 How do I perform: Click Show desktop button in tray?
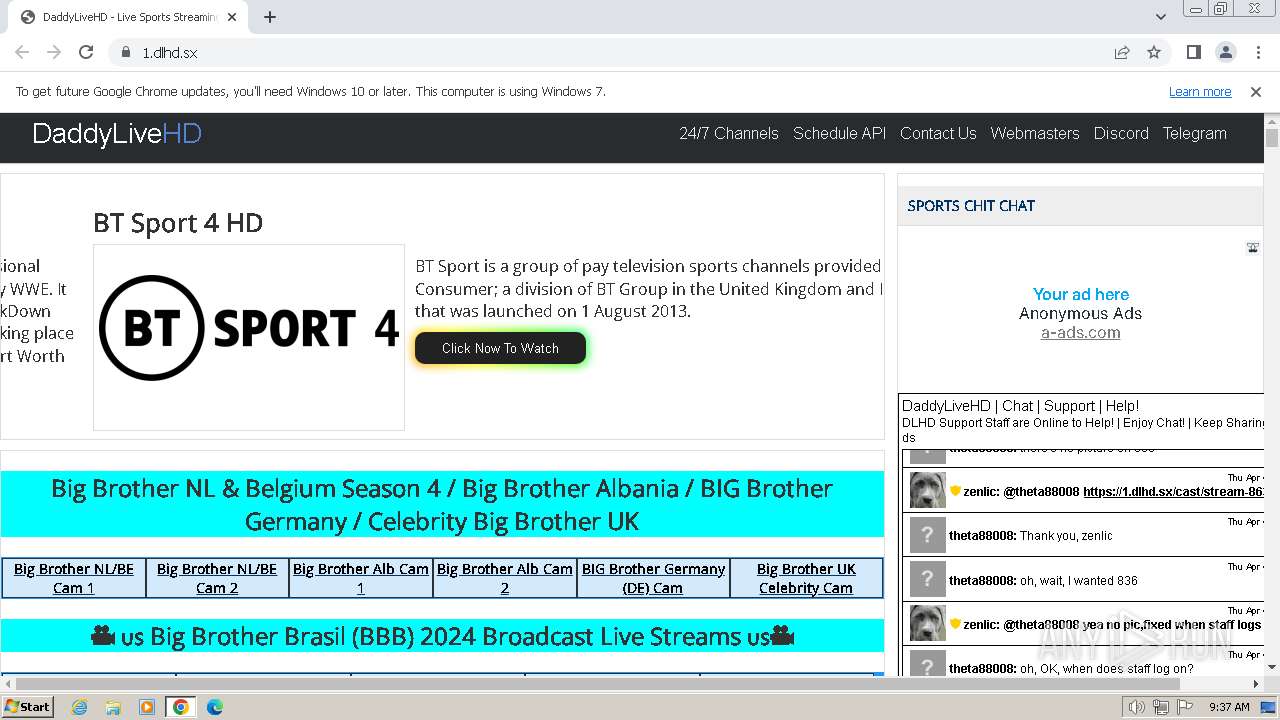(x=1270, y=707)
